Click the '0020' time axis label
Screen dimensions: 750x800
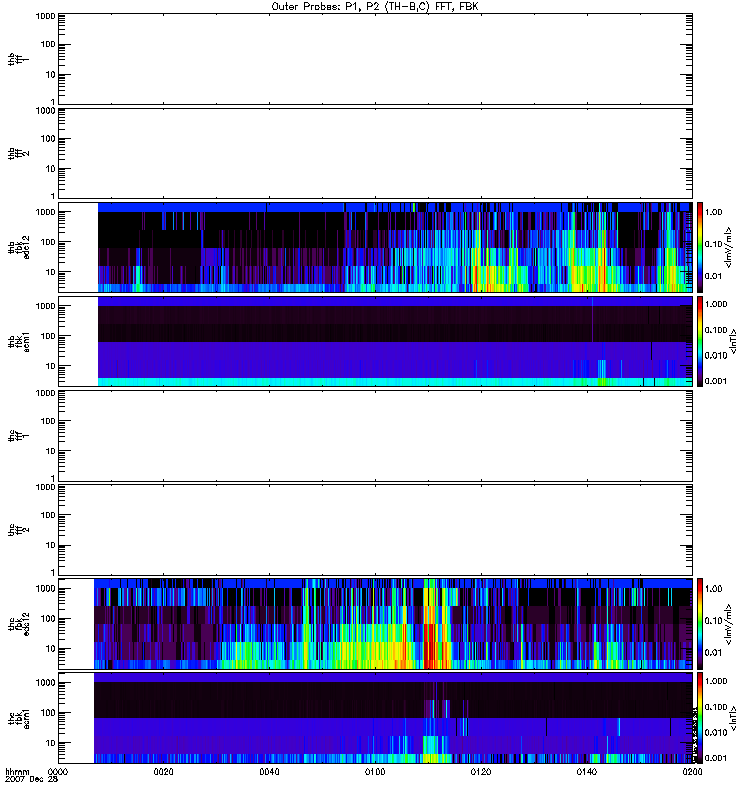click(x=163, y=772)
